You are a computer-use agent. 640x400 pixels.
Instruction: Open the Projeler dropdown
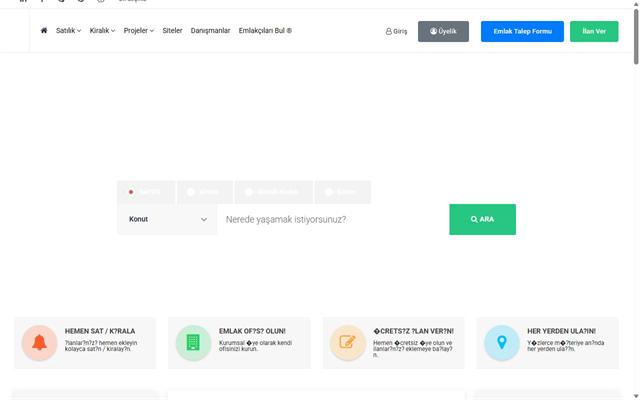click(139, 31)
